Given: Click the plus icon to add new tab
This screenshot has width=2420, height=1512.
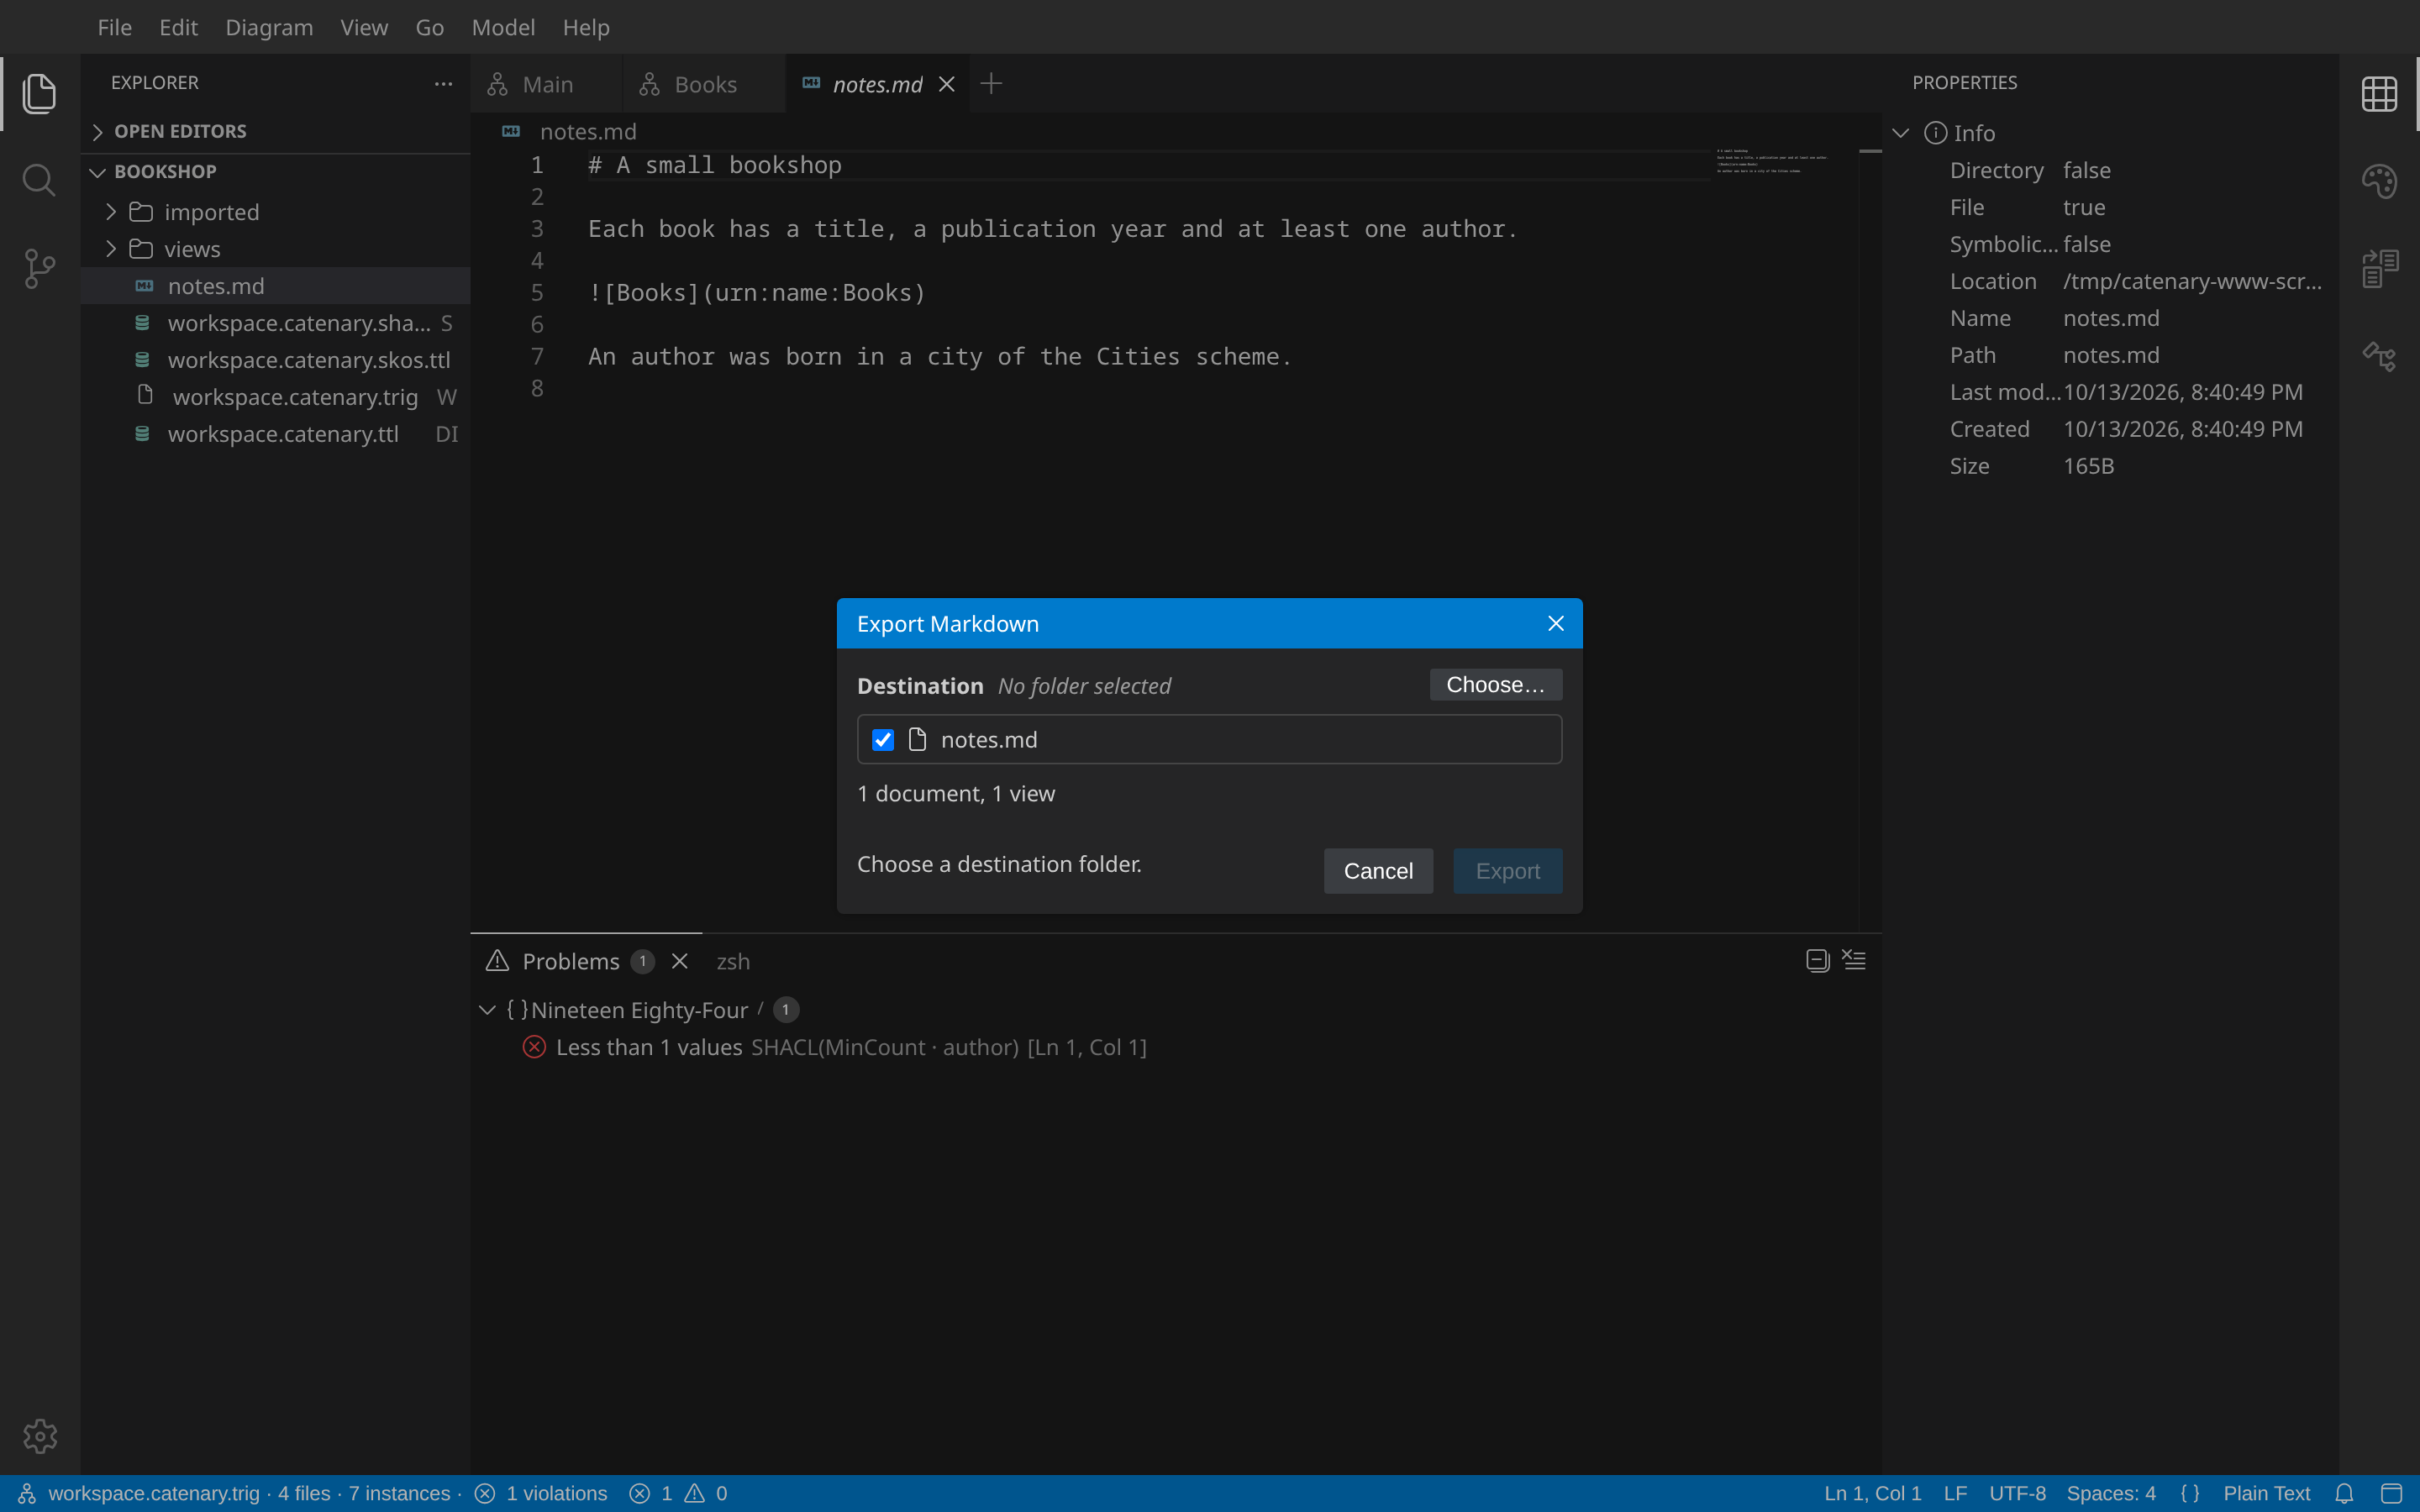Looking at the screenshot, I should coord(991,84).
